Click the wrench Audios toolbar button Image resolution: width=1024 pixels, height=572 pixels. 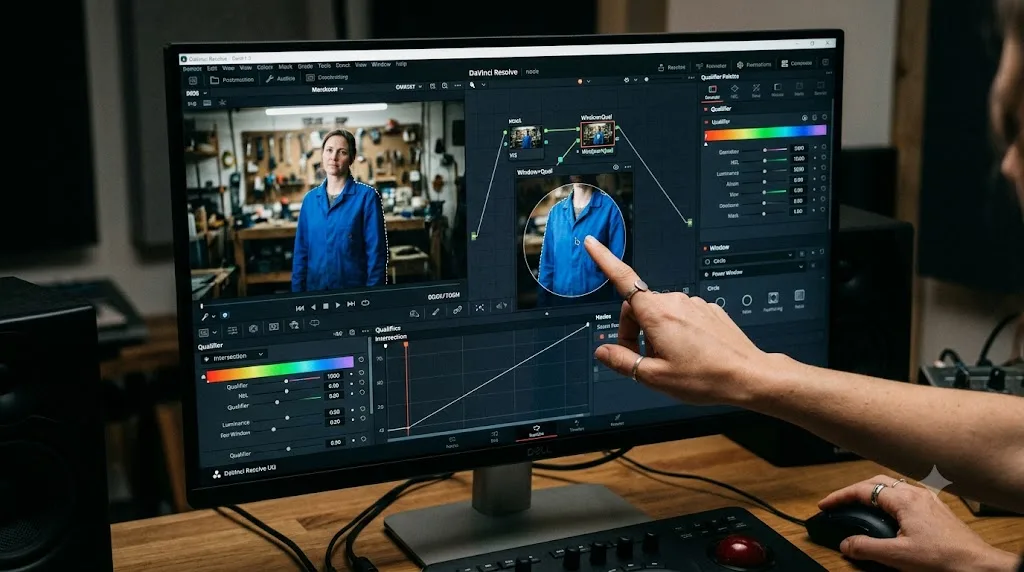click(x=280, y=78)
